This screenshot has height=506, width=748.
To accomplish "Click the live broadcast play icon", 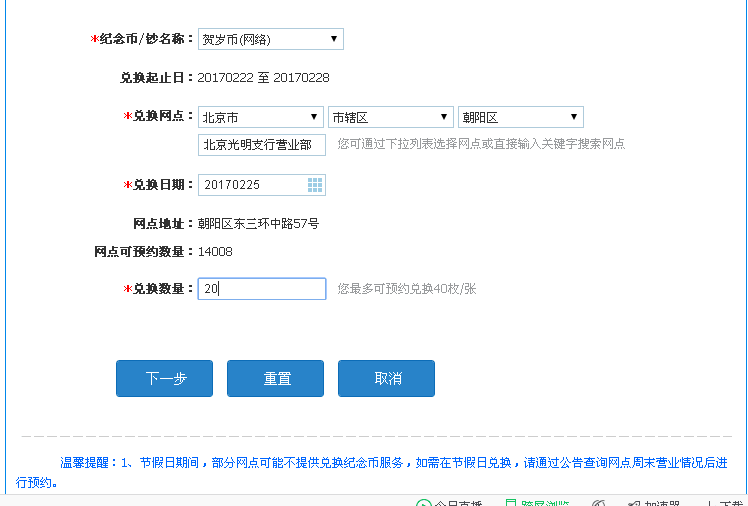I will 423,503.
